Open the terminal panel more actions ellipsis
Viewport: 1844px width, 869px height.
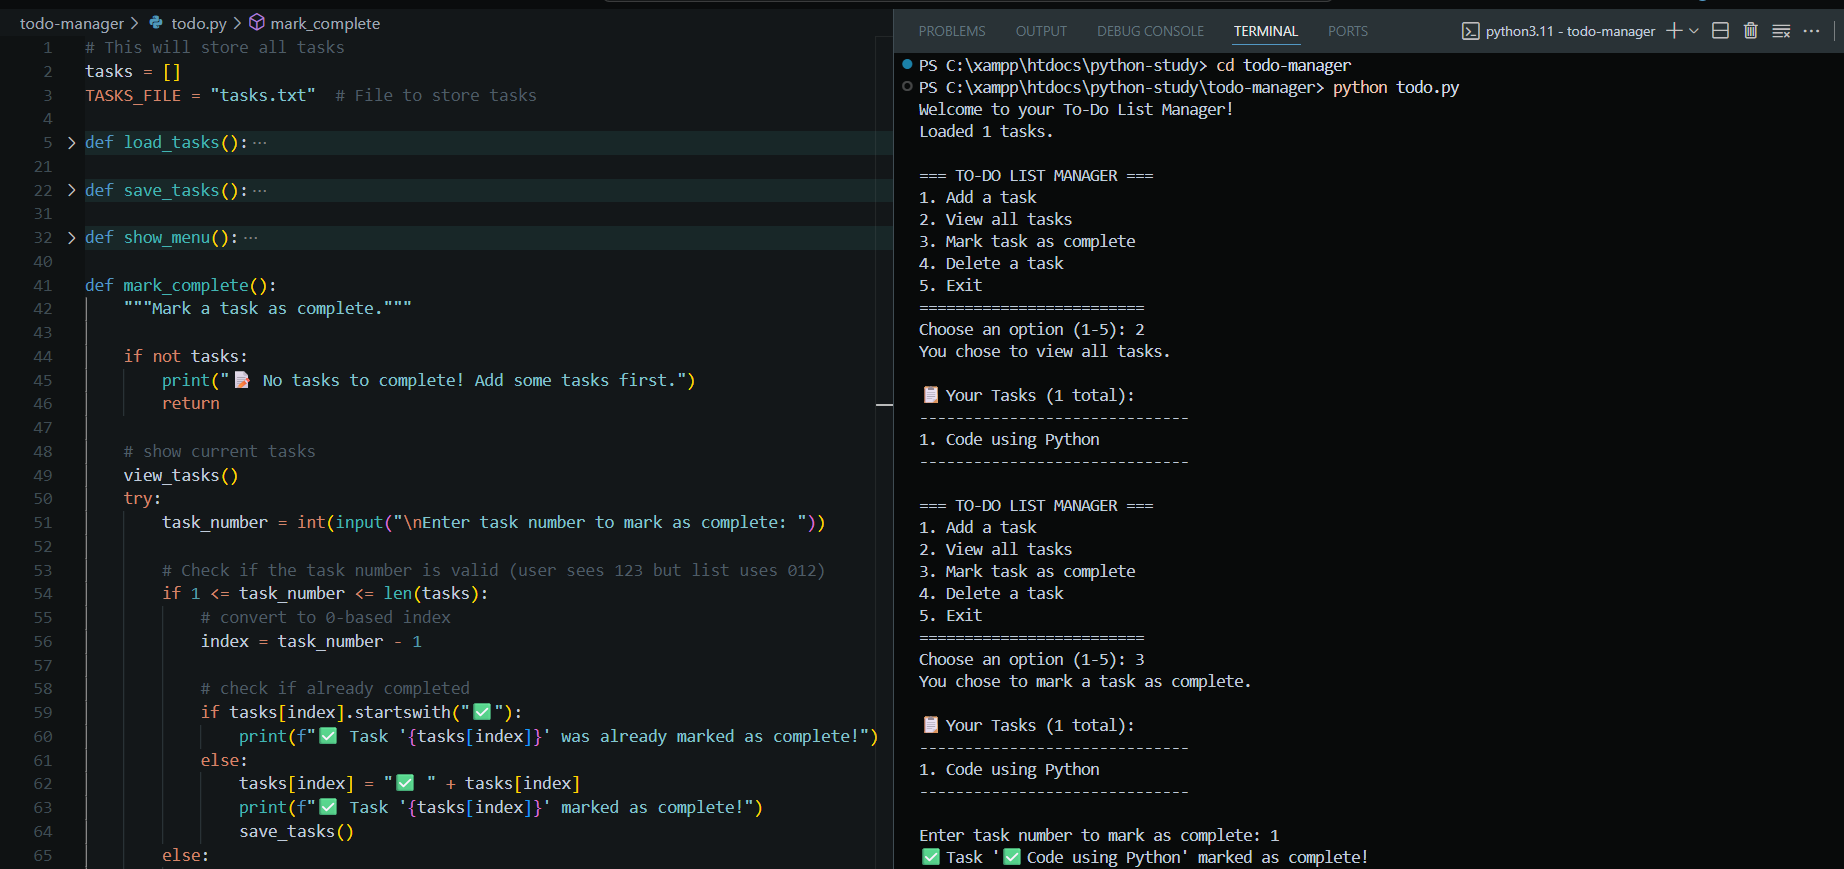[1811, 31]
